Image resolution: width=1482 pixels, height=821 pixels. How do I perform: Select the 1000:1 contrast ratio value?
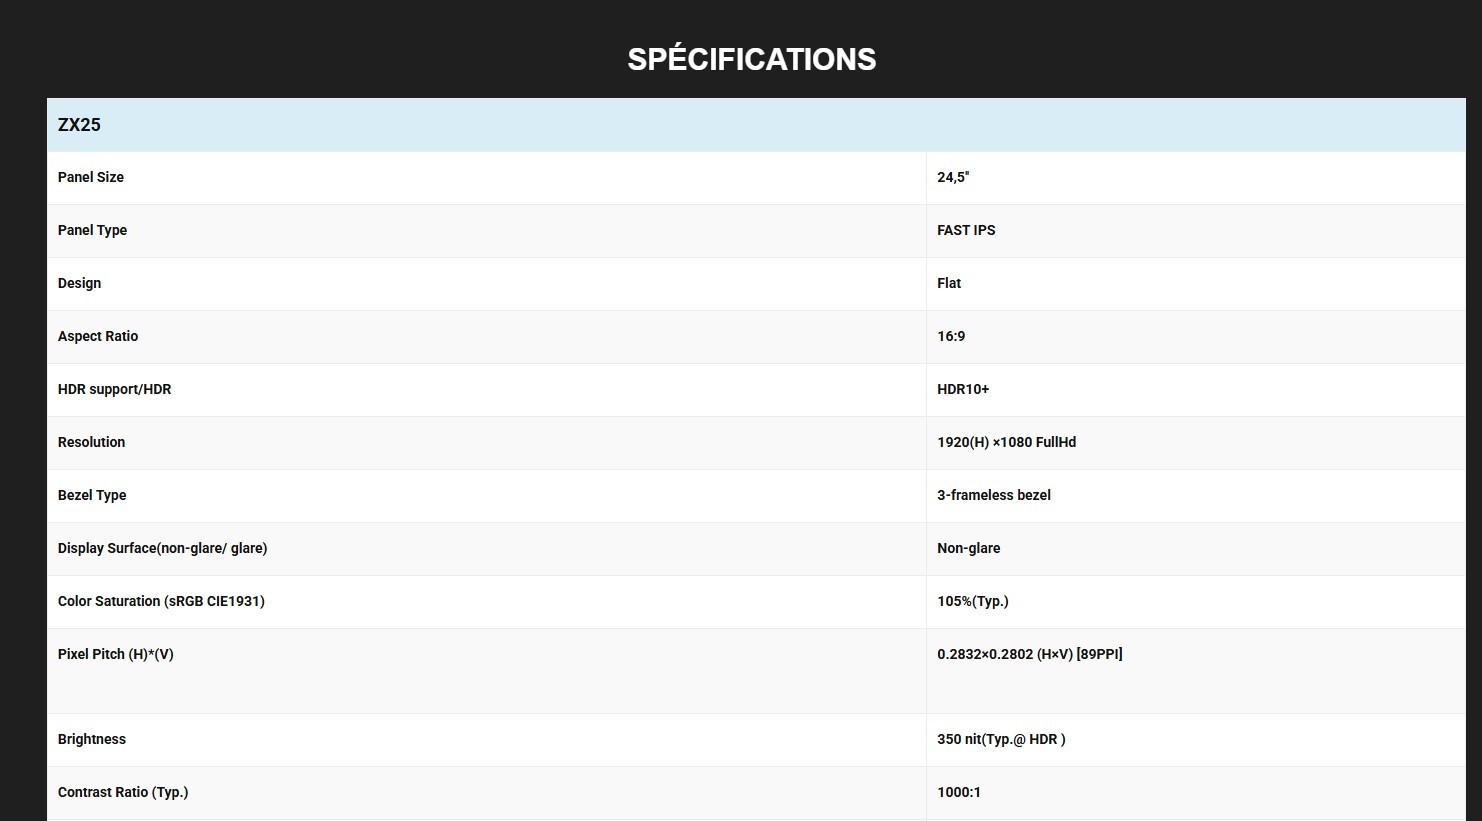coord(959,792)
